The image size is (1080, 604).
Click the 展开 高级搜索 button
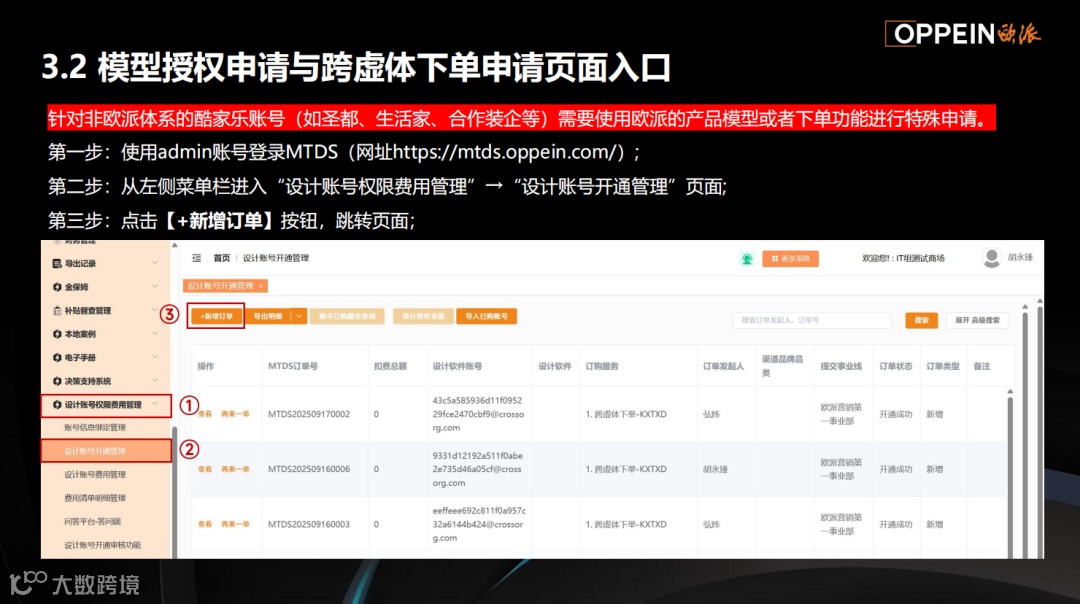[977, 320]
